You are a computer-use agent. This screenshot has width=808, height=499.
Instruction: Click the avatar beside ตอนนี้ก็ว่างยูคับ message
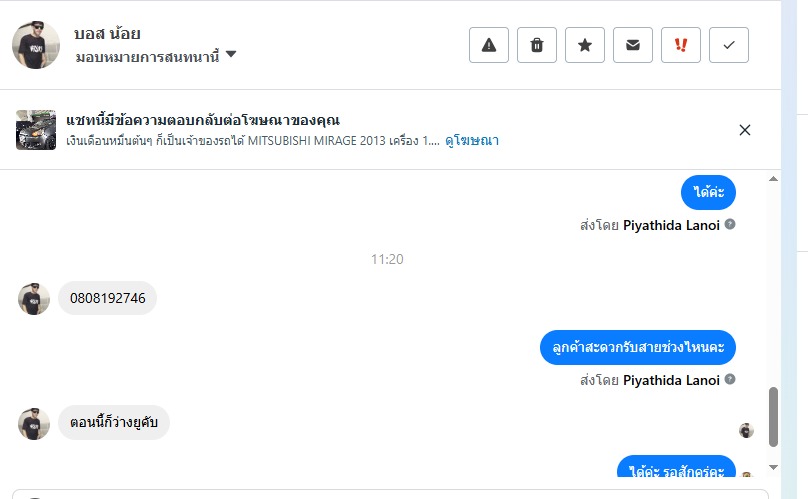click(34, 423)
